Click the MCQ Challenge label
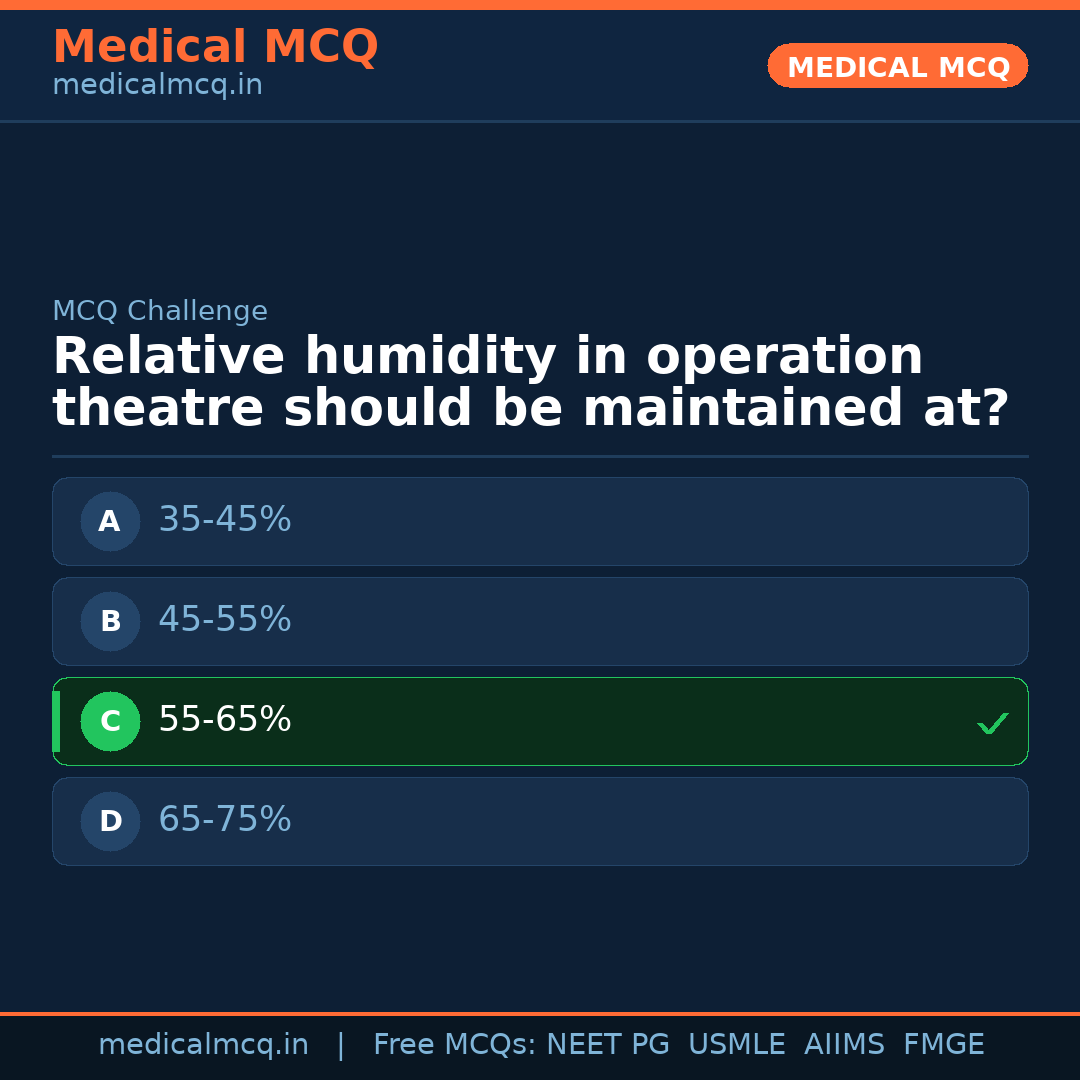 coord(160,311)
